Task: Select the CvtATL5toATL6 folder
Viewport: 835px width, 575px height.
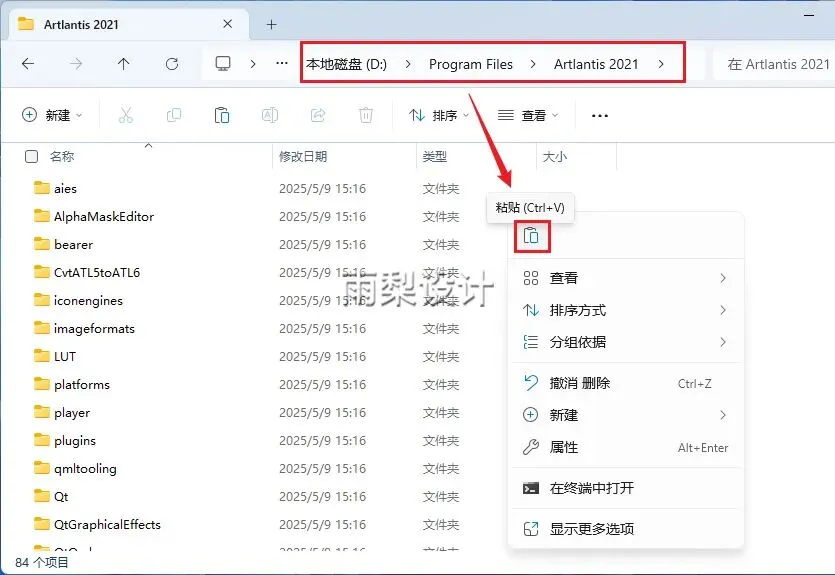Action: click(97, 272)
